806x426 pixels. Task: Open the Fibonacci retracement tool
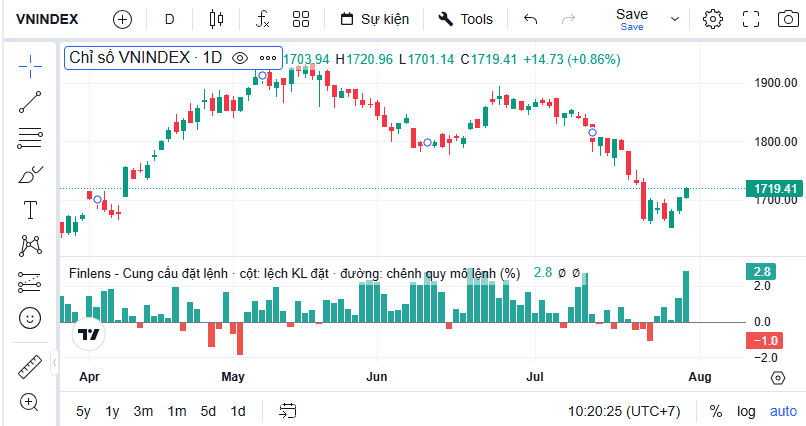pos(30,138)
